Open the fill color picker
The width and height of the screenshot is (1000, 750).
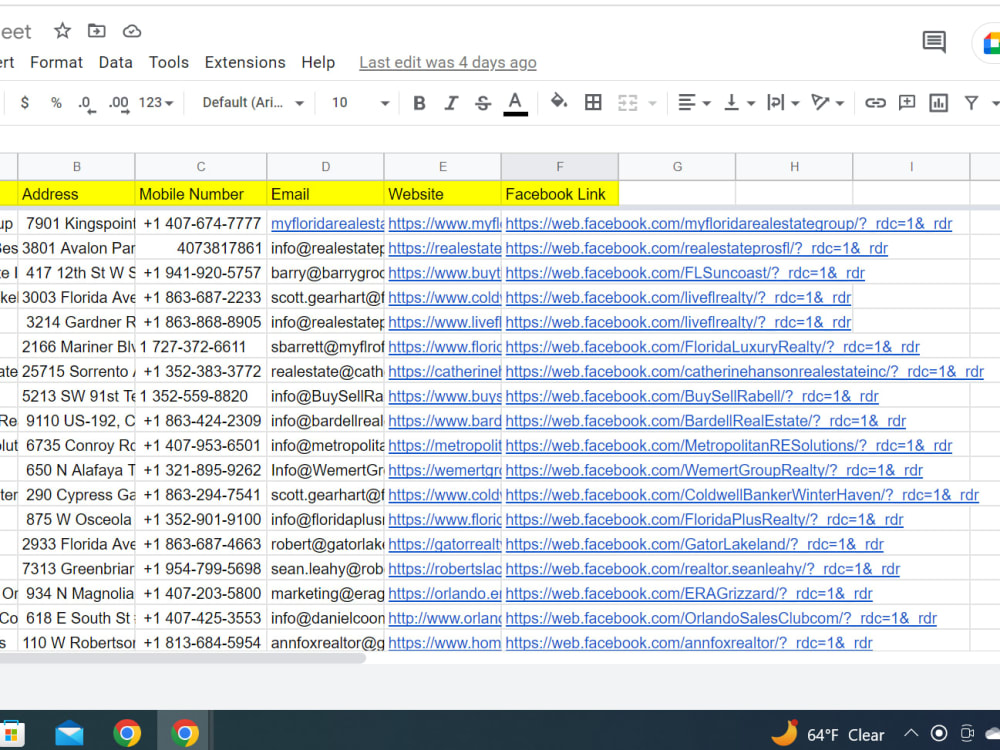coord(559,102)
